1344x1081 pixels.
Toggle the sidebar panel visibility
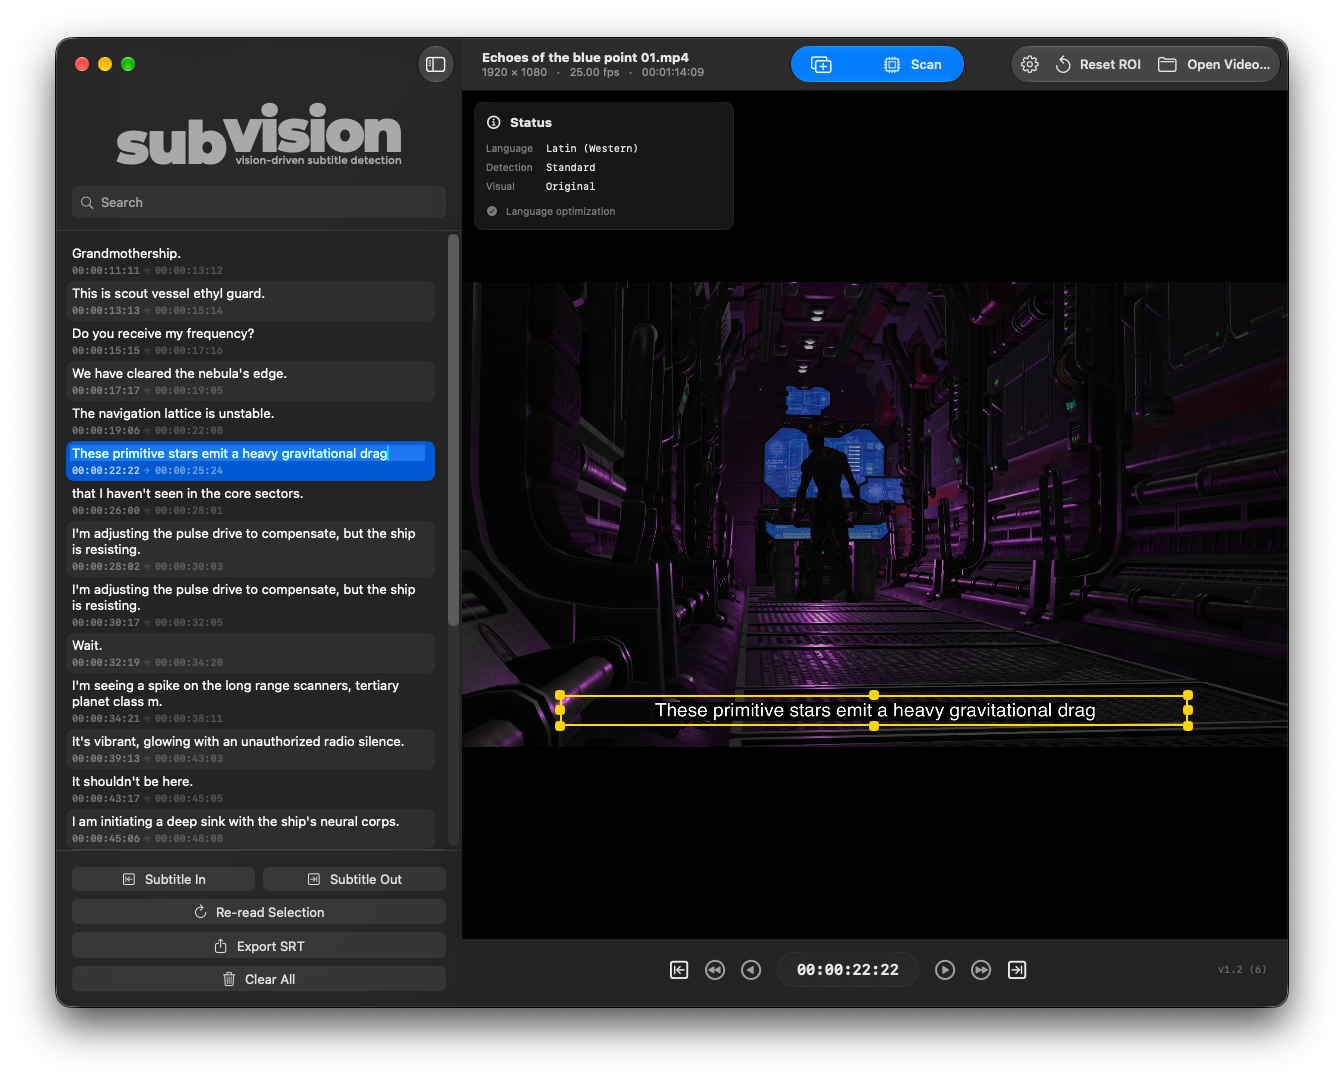tap(436, 64)
